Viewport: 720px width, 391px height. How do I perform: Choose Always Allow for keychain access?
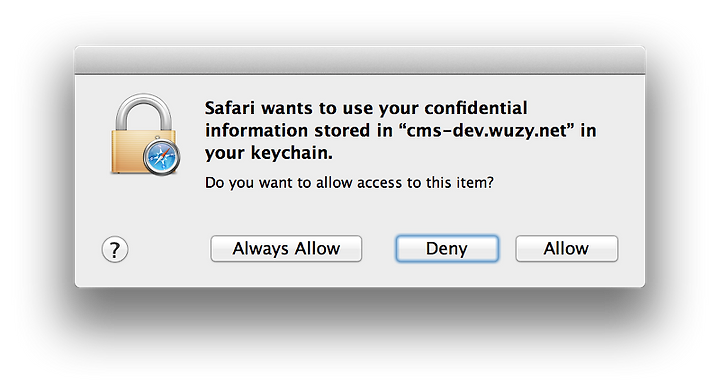(x=286, y=249)
